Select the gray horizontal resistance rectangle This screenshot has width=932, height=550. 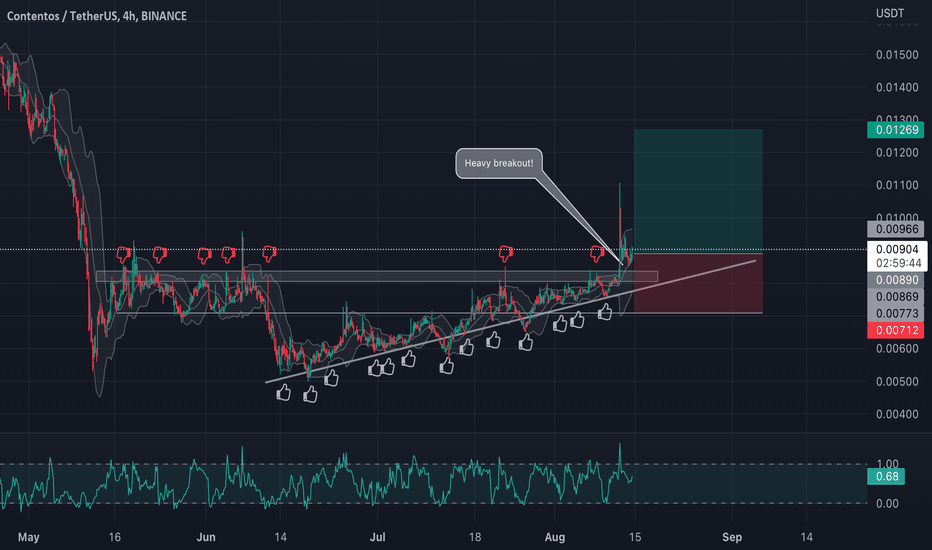tap(377, 276)
